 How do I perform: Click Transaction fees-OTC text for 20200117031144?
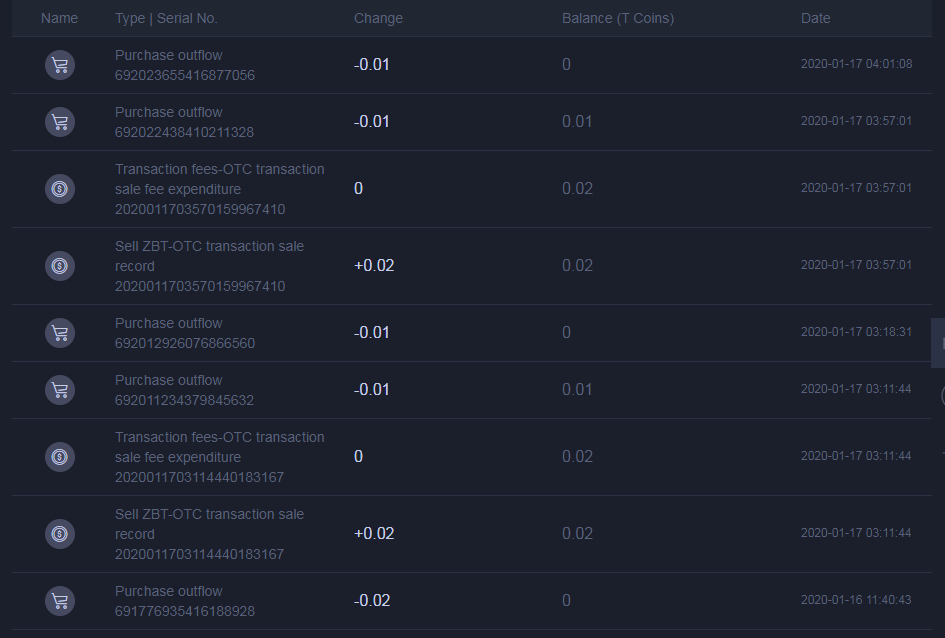point(219,447)
